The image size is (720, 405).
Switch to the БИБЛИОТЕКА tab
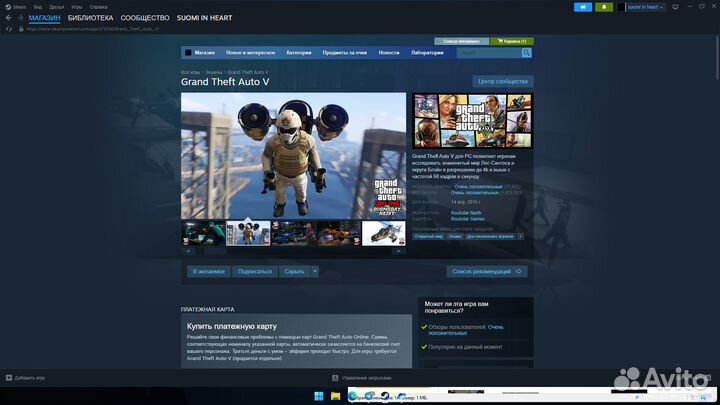pos(90,18)
